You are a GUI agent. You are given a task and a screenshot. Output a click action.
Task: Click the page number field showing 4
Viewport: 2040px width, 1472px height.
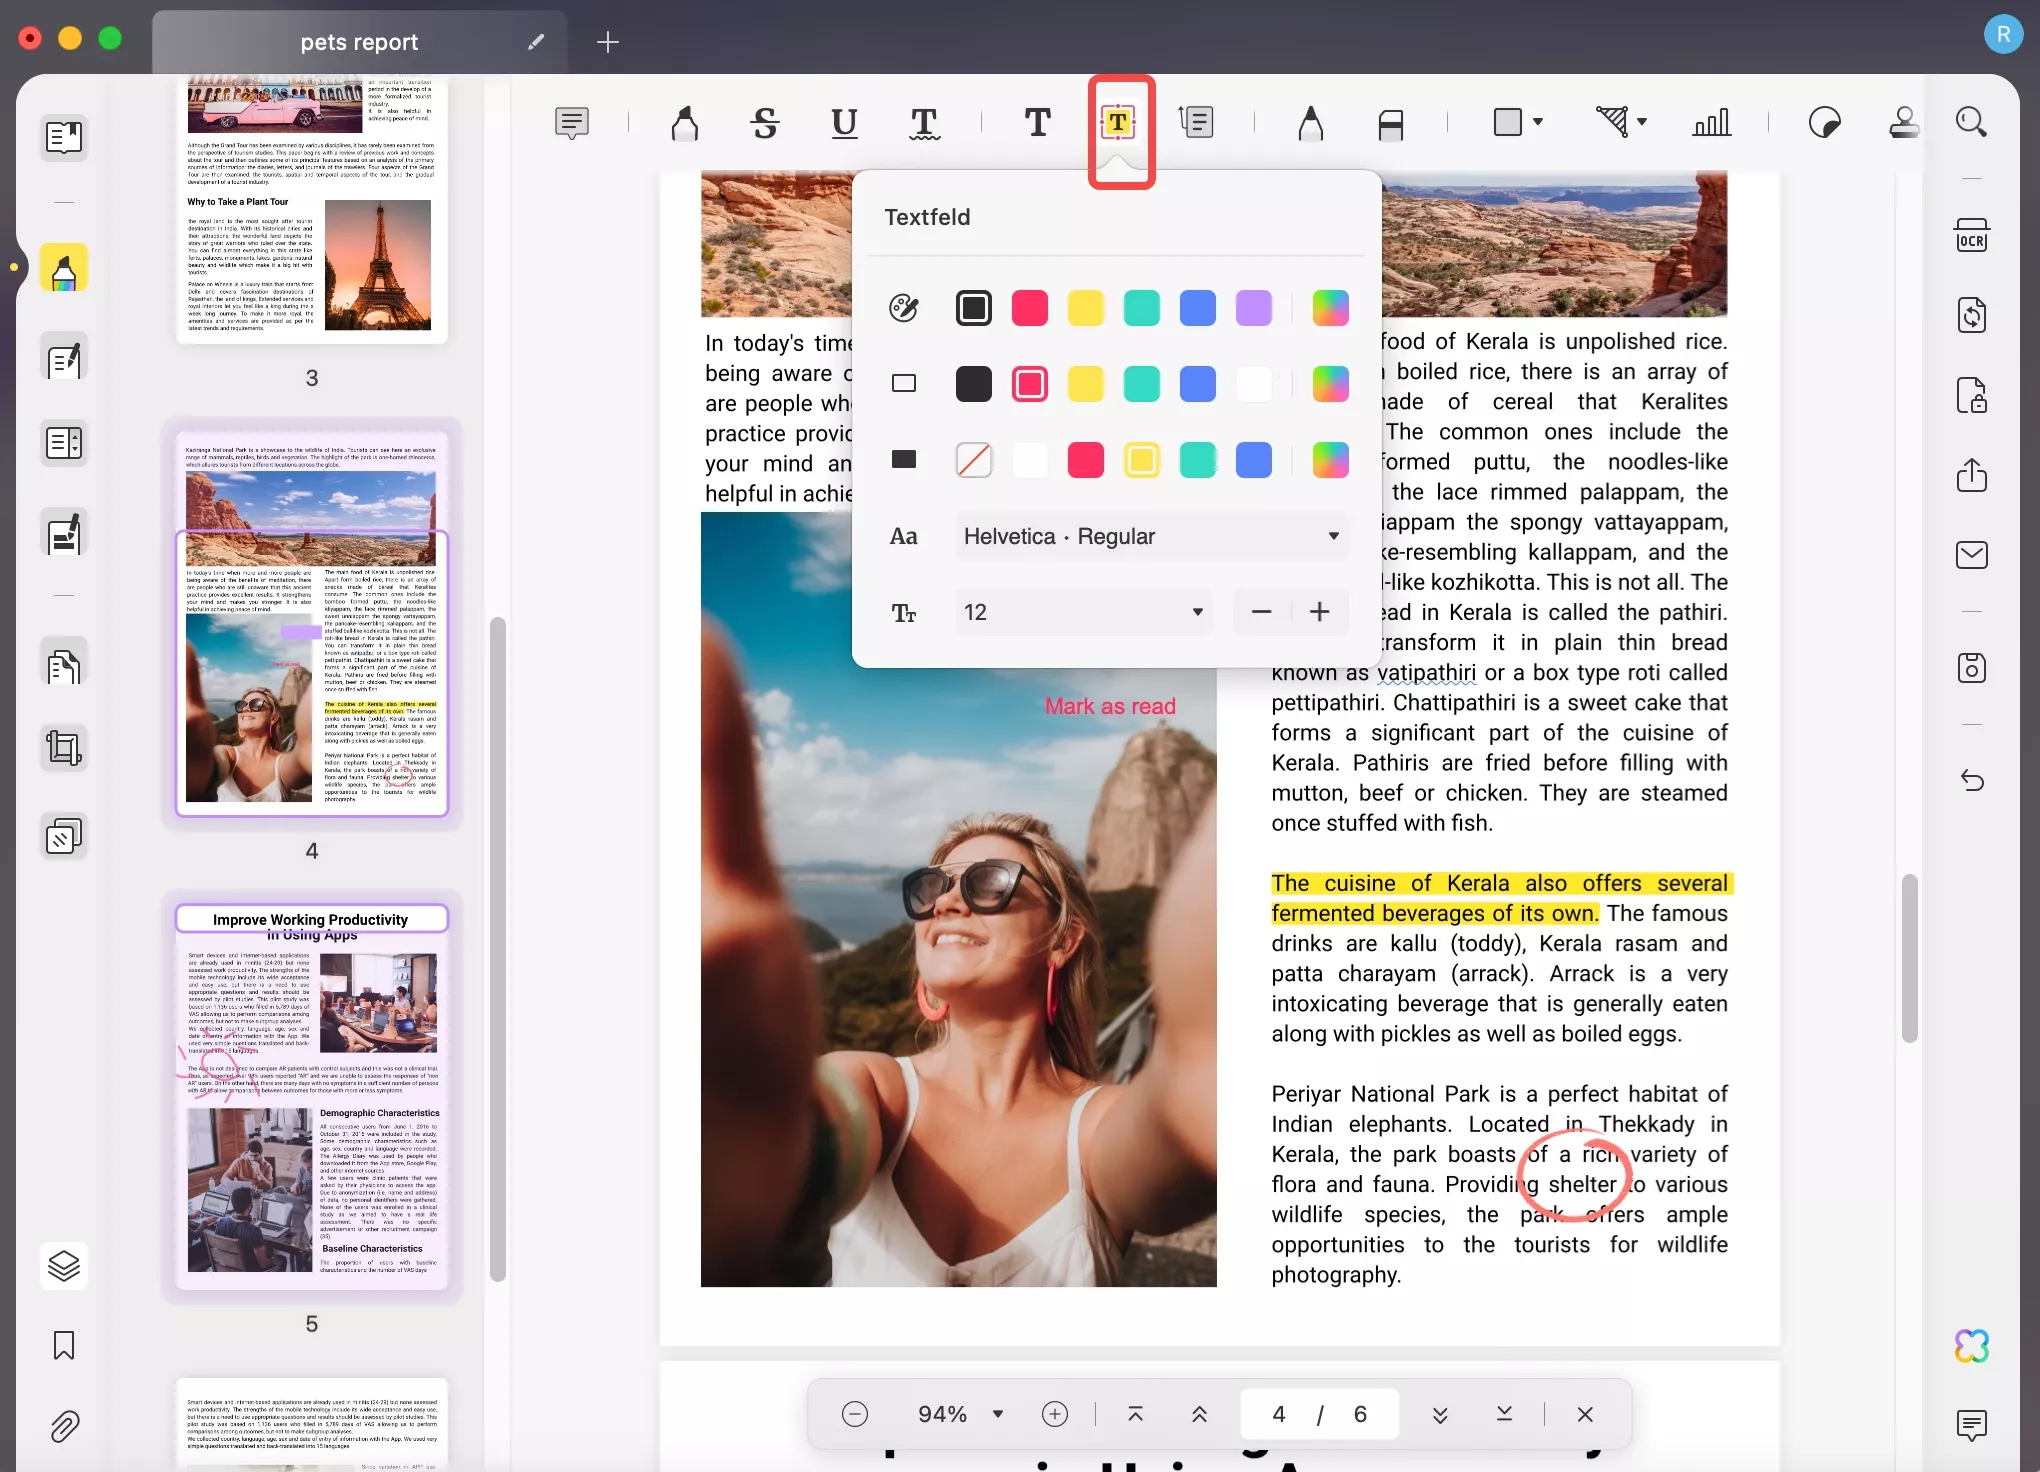pyautogui.click(x=1279, y=1414)
